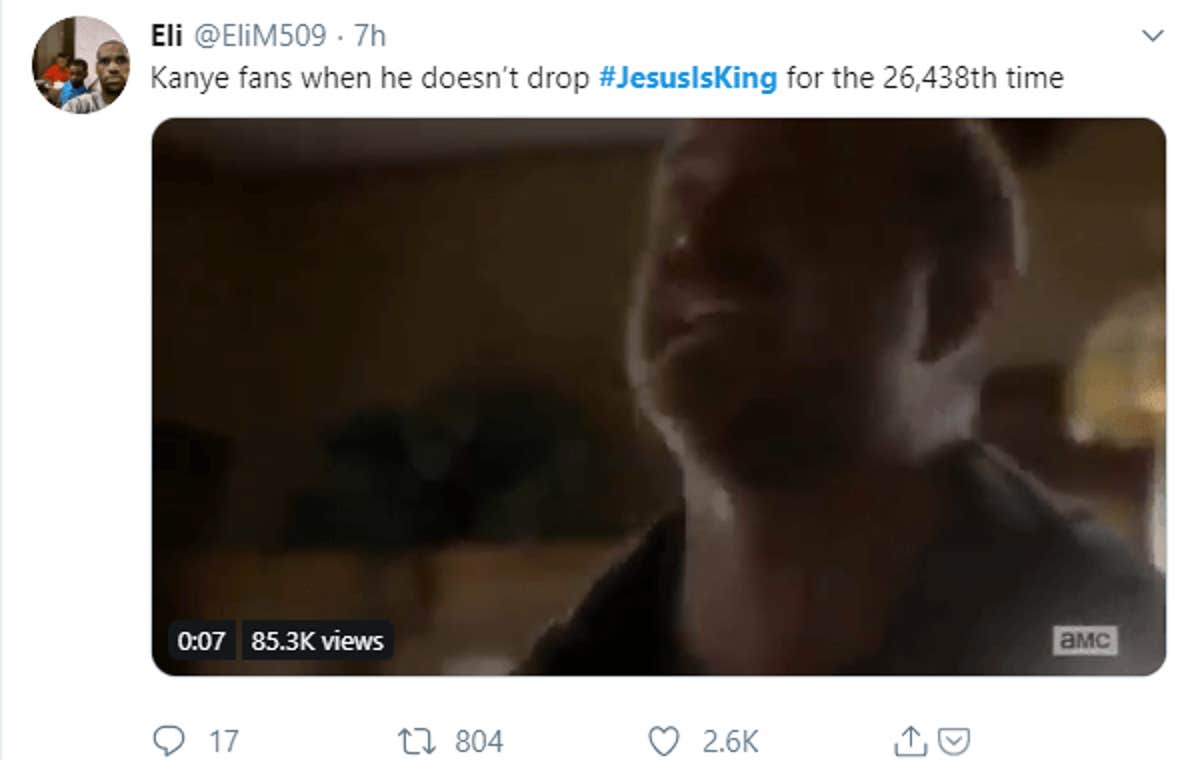Click the AMC logo watermark on video

(x=1084, y=641)
